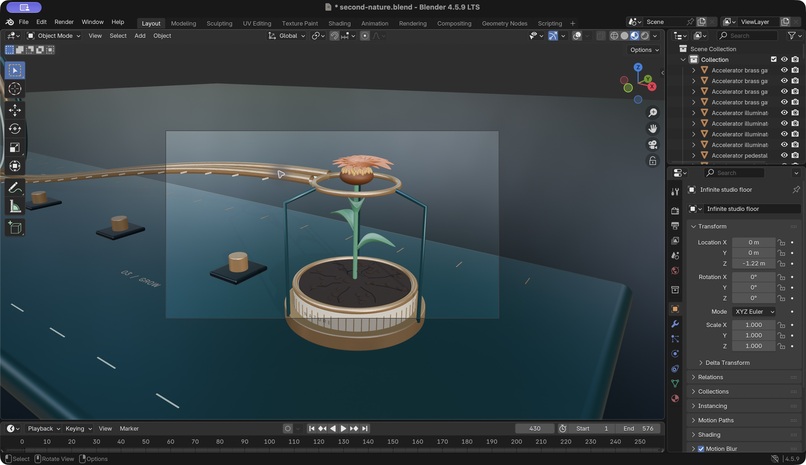Select the Select Box tool
The width and height of the screenshot is (806, 465).
14,70
